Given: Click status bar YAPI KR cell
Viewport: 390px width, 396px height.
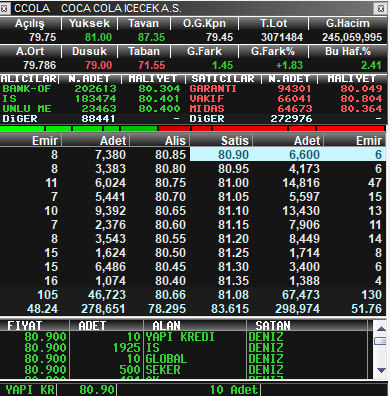Looking at the screenshot, I should click(28, 390).
